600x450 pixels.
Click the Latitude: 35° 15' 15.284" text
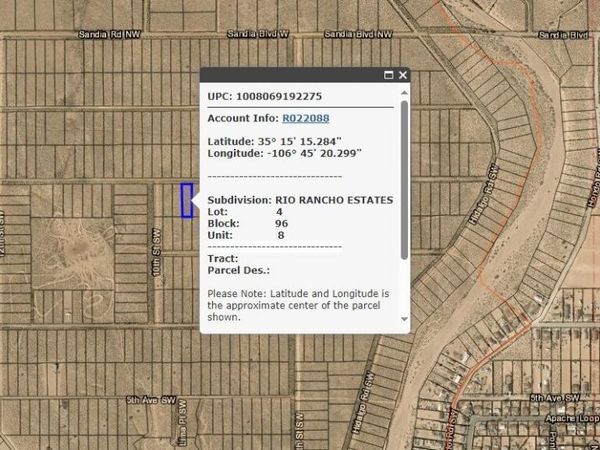274,142
